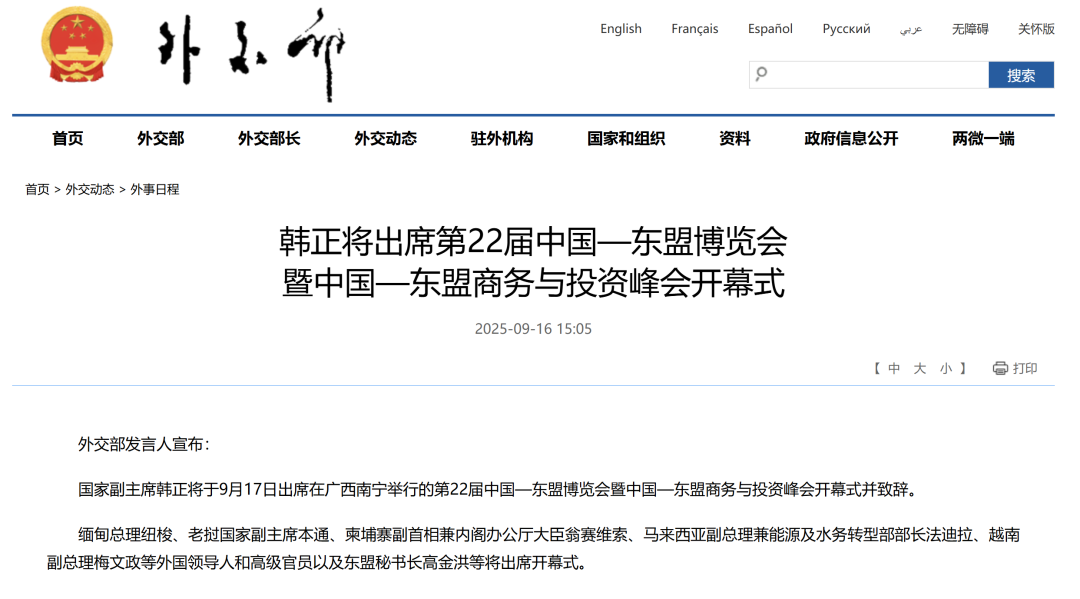Switch language to Русский

pyautogui.click(x=846, y=29)
